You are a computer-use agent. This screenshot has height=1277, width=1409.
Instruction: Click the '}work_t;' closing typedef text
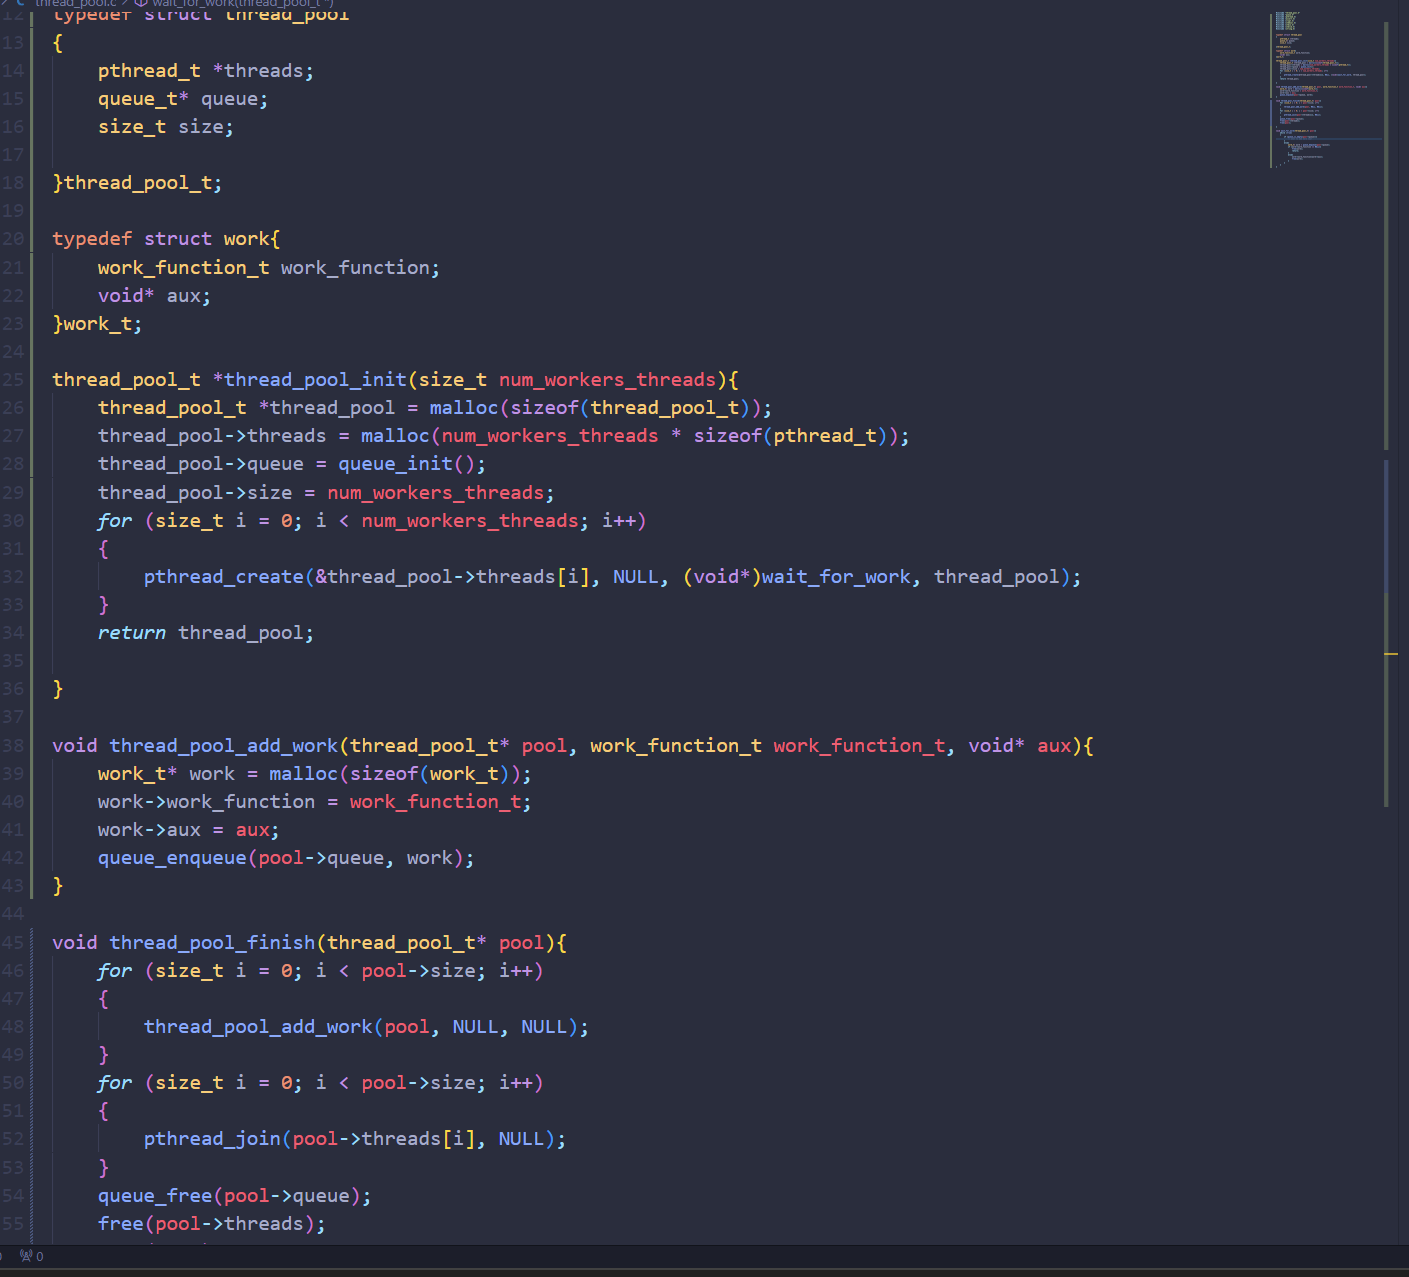click(97, 324)
